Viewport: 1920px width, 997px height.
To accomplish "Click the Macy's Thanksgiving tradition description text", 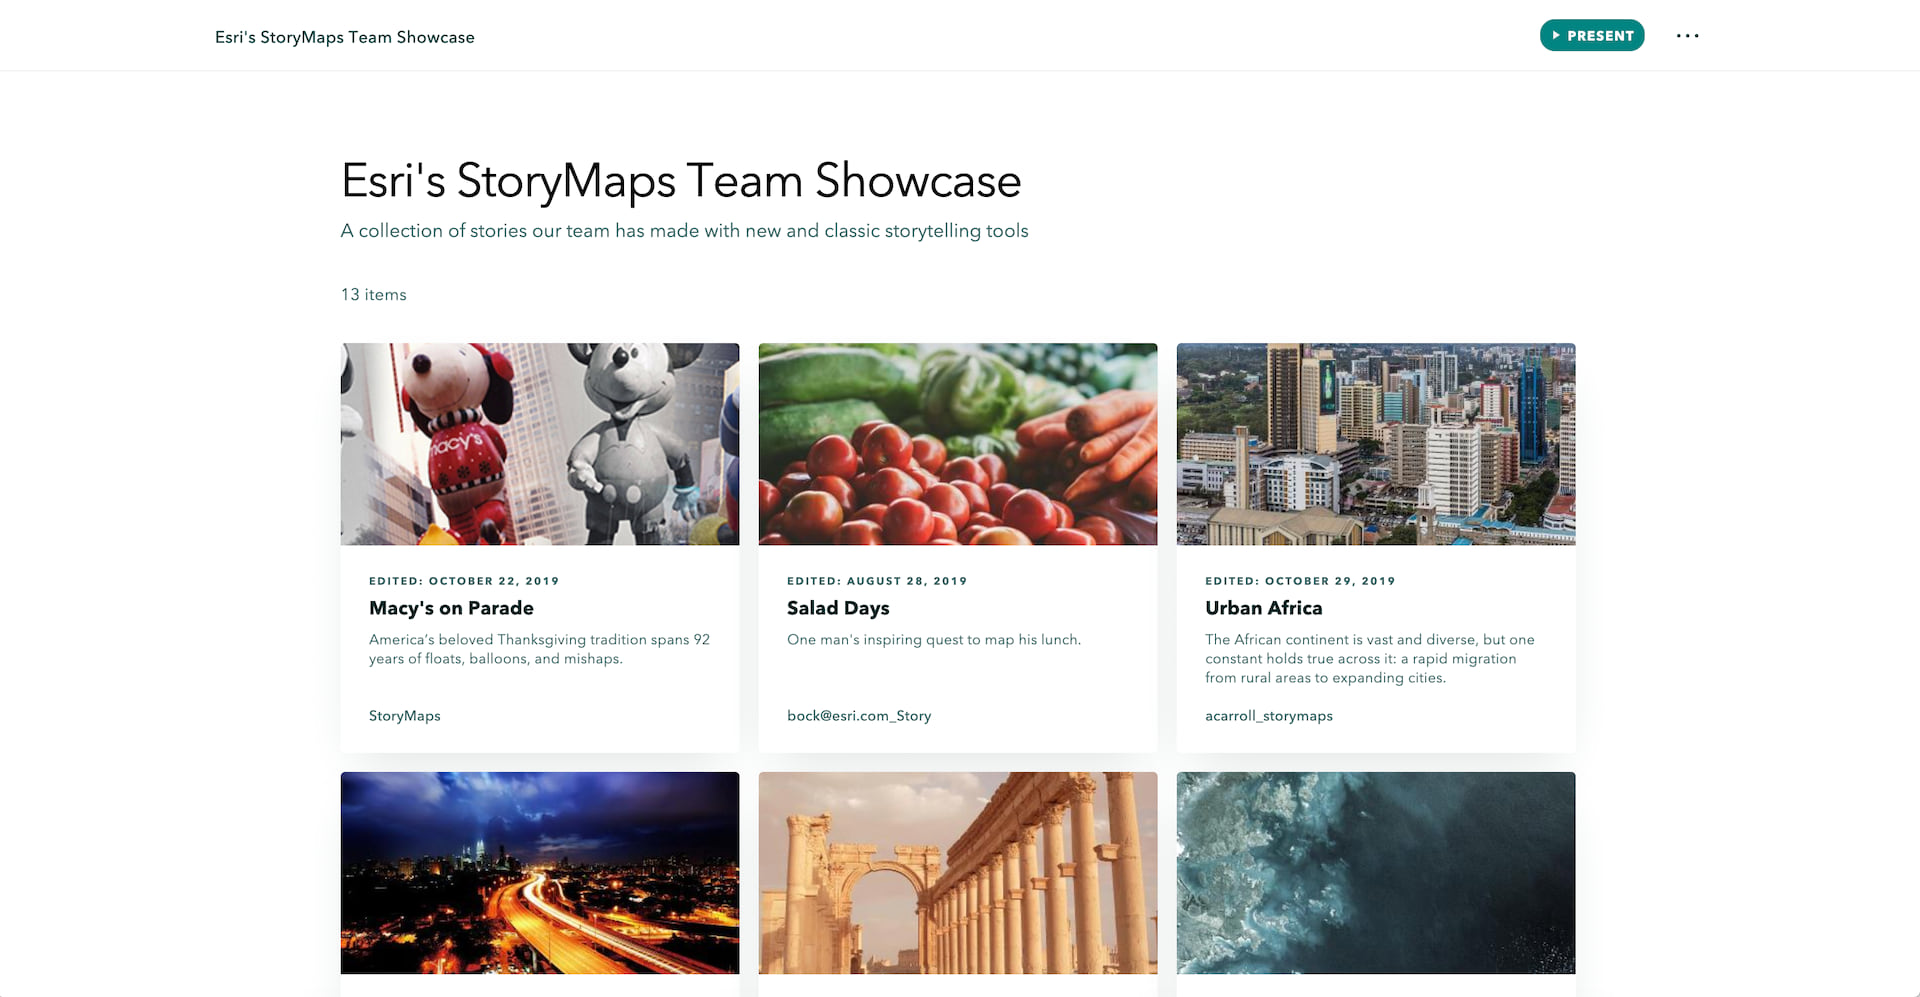I will click(540, 649).
